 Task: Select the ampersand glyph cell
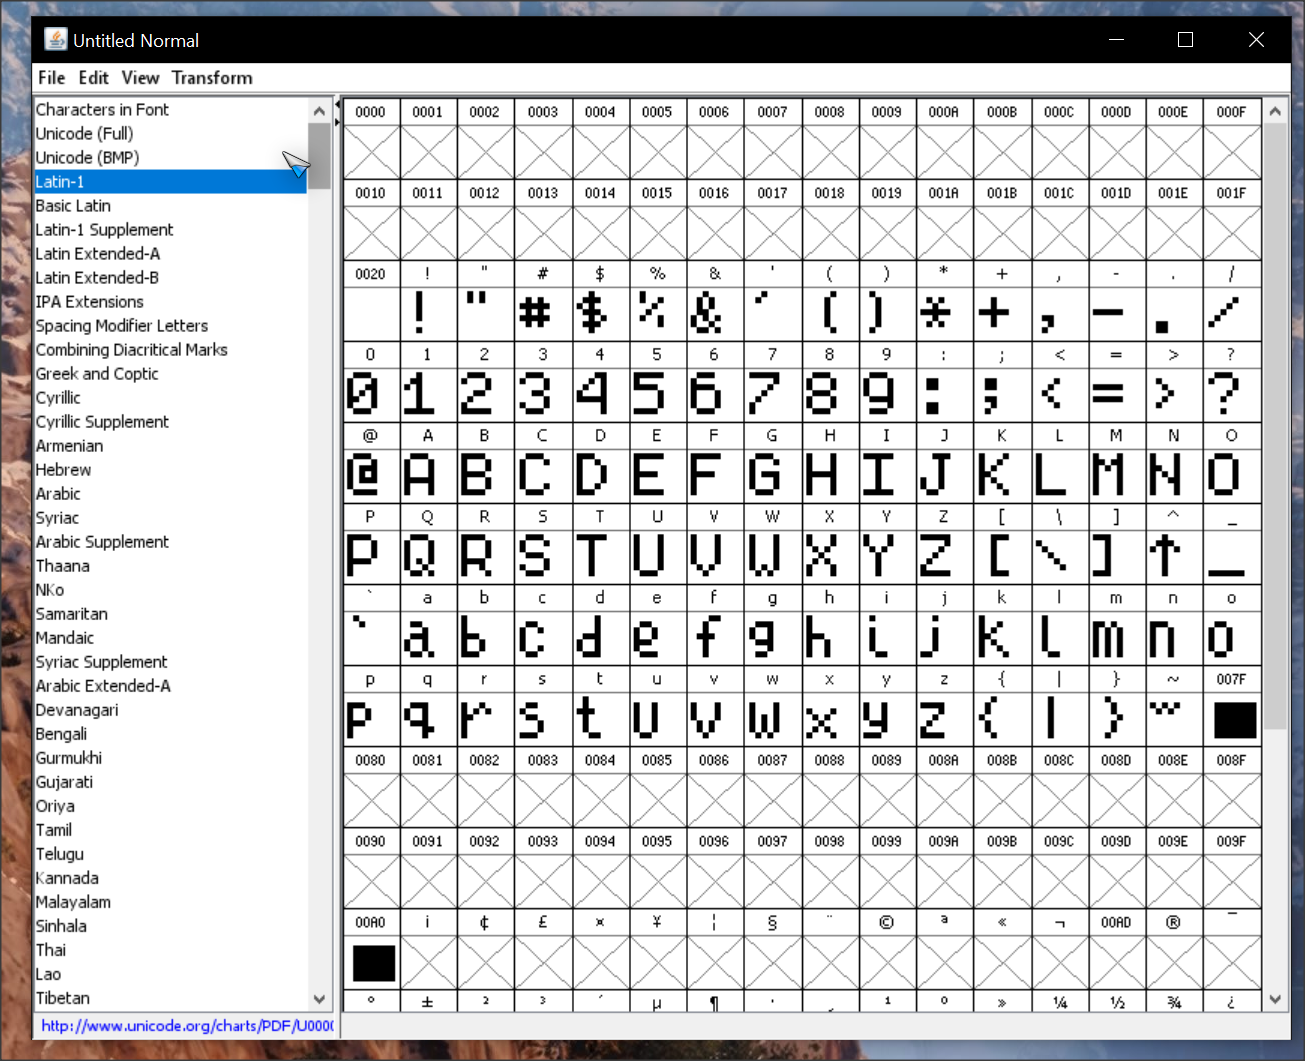[x=714, y=314]
